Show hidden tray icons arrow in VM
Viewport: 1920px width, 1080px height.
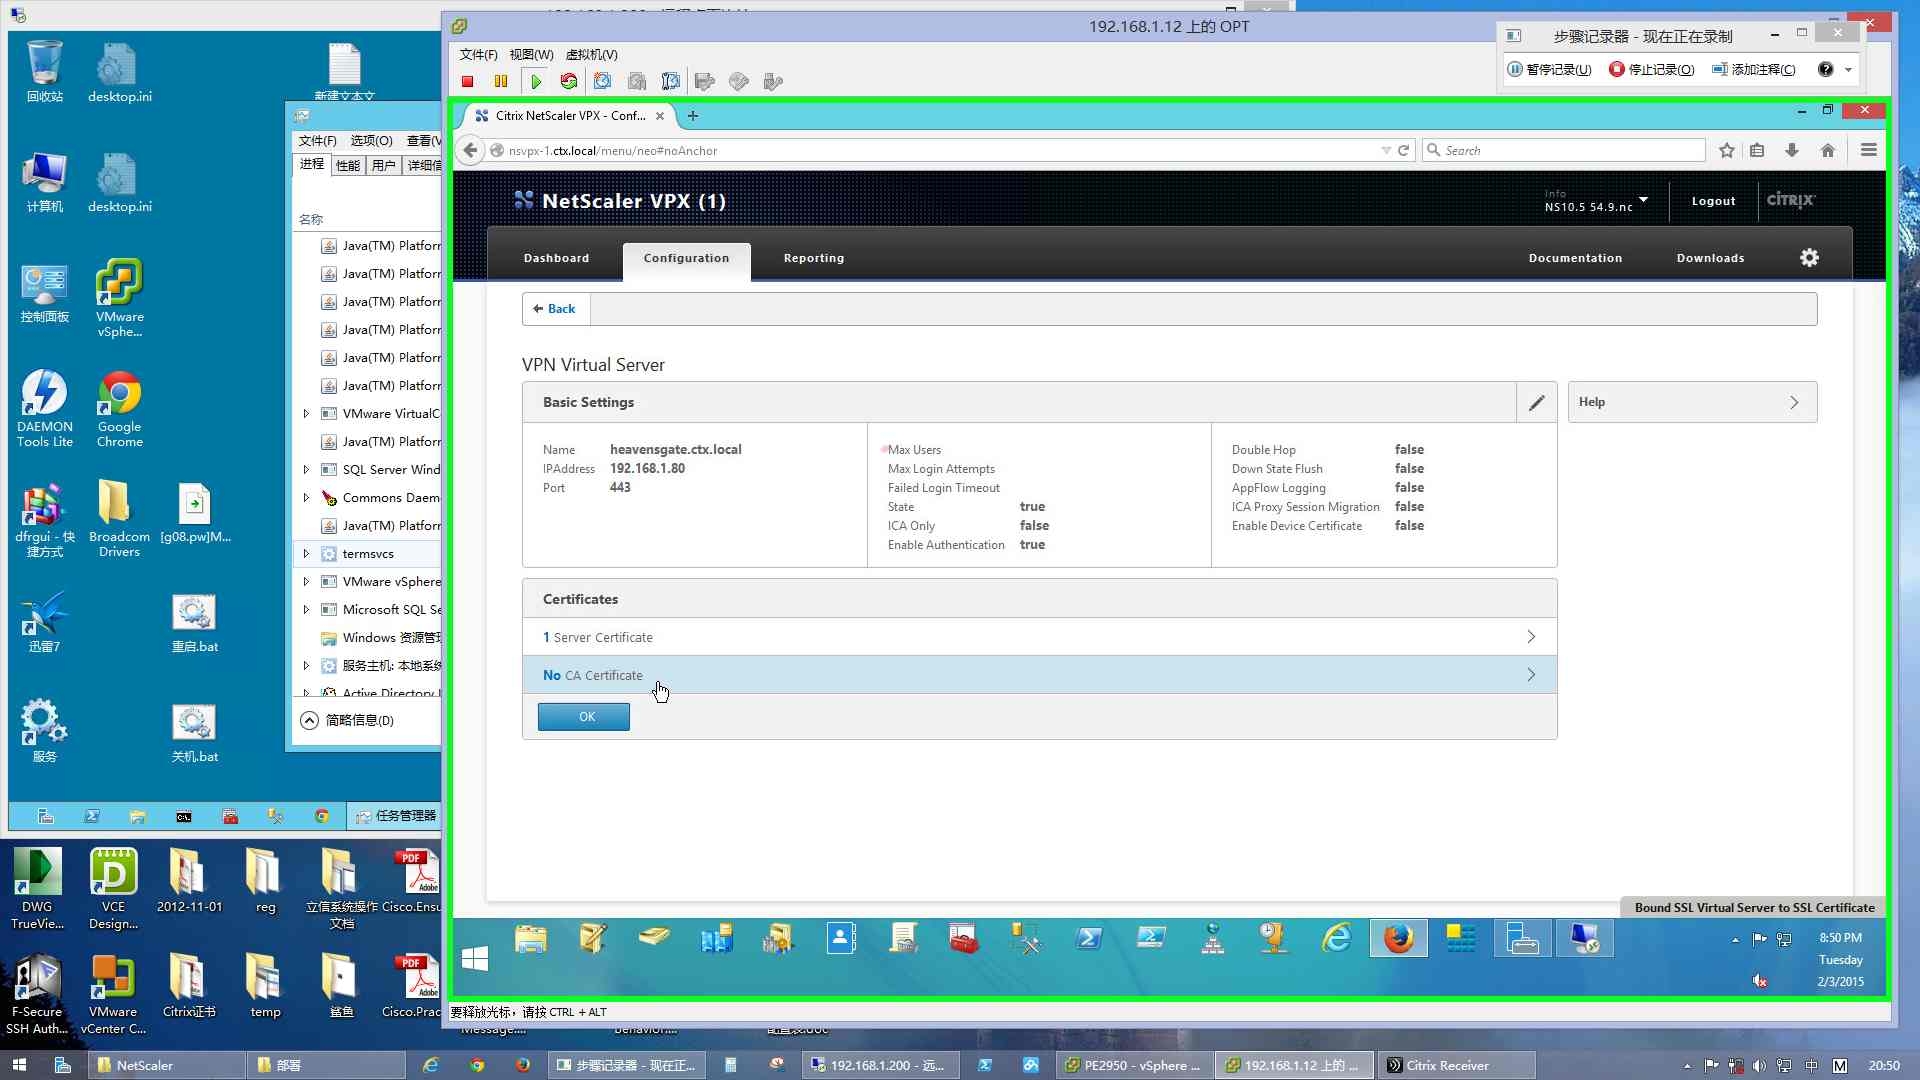click(1735, 939)
